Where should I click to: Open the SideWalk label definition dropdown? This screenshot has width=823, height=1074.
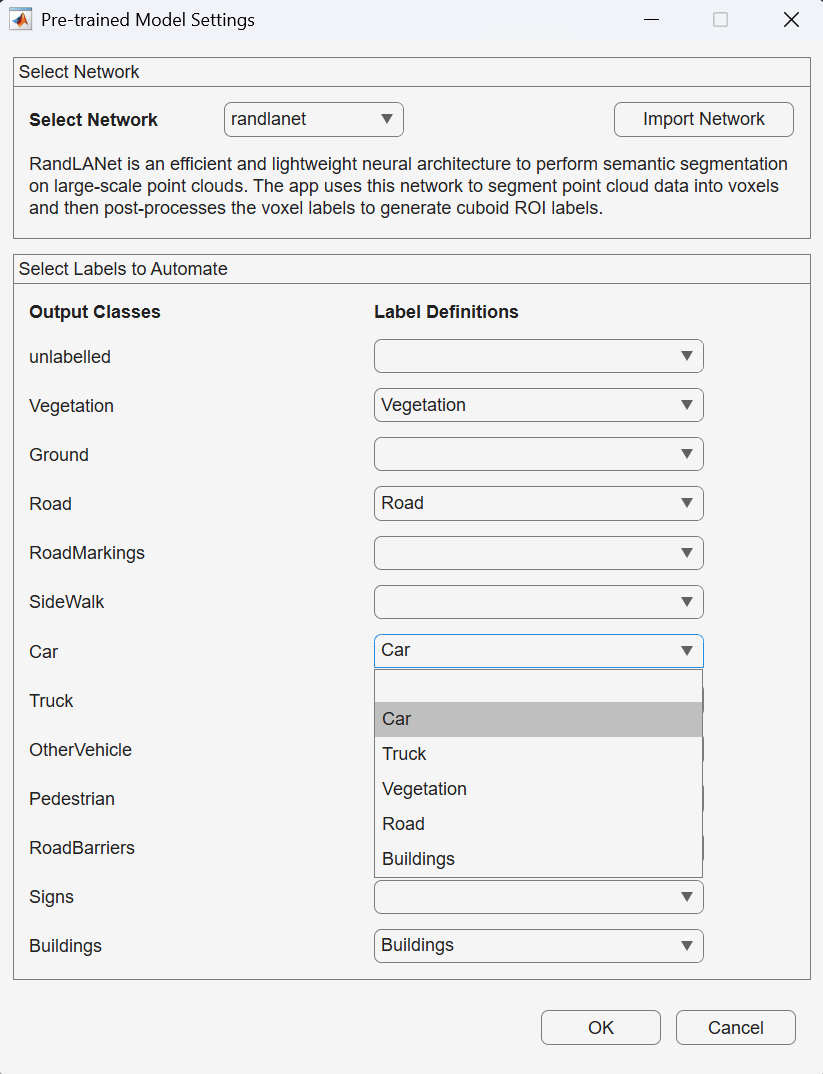coord(539,602)
